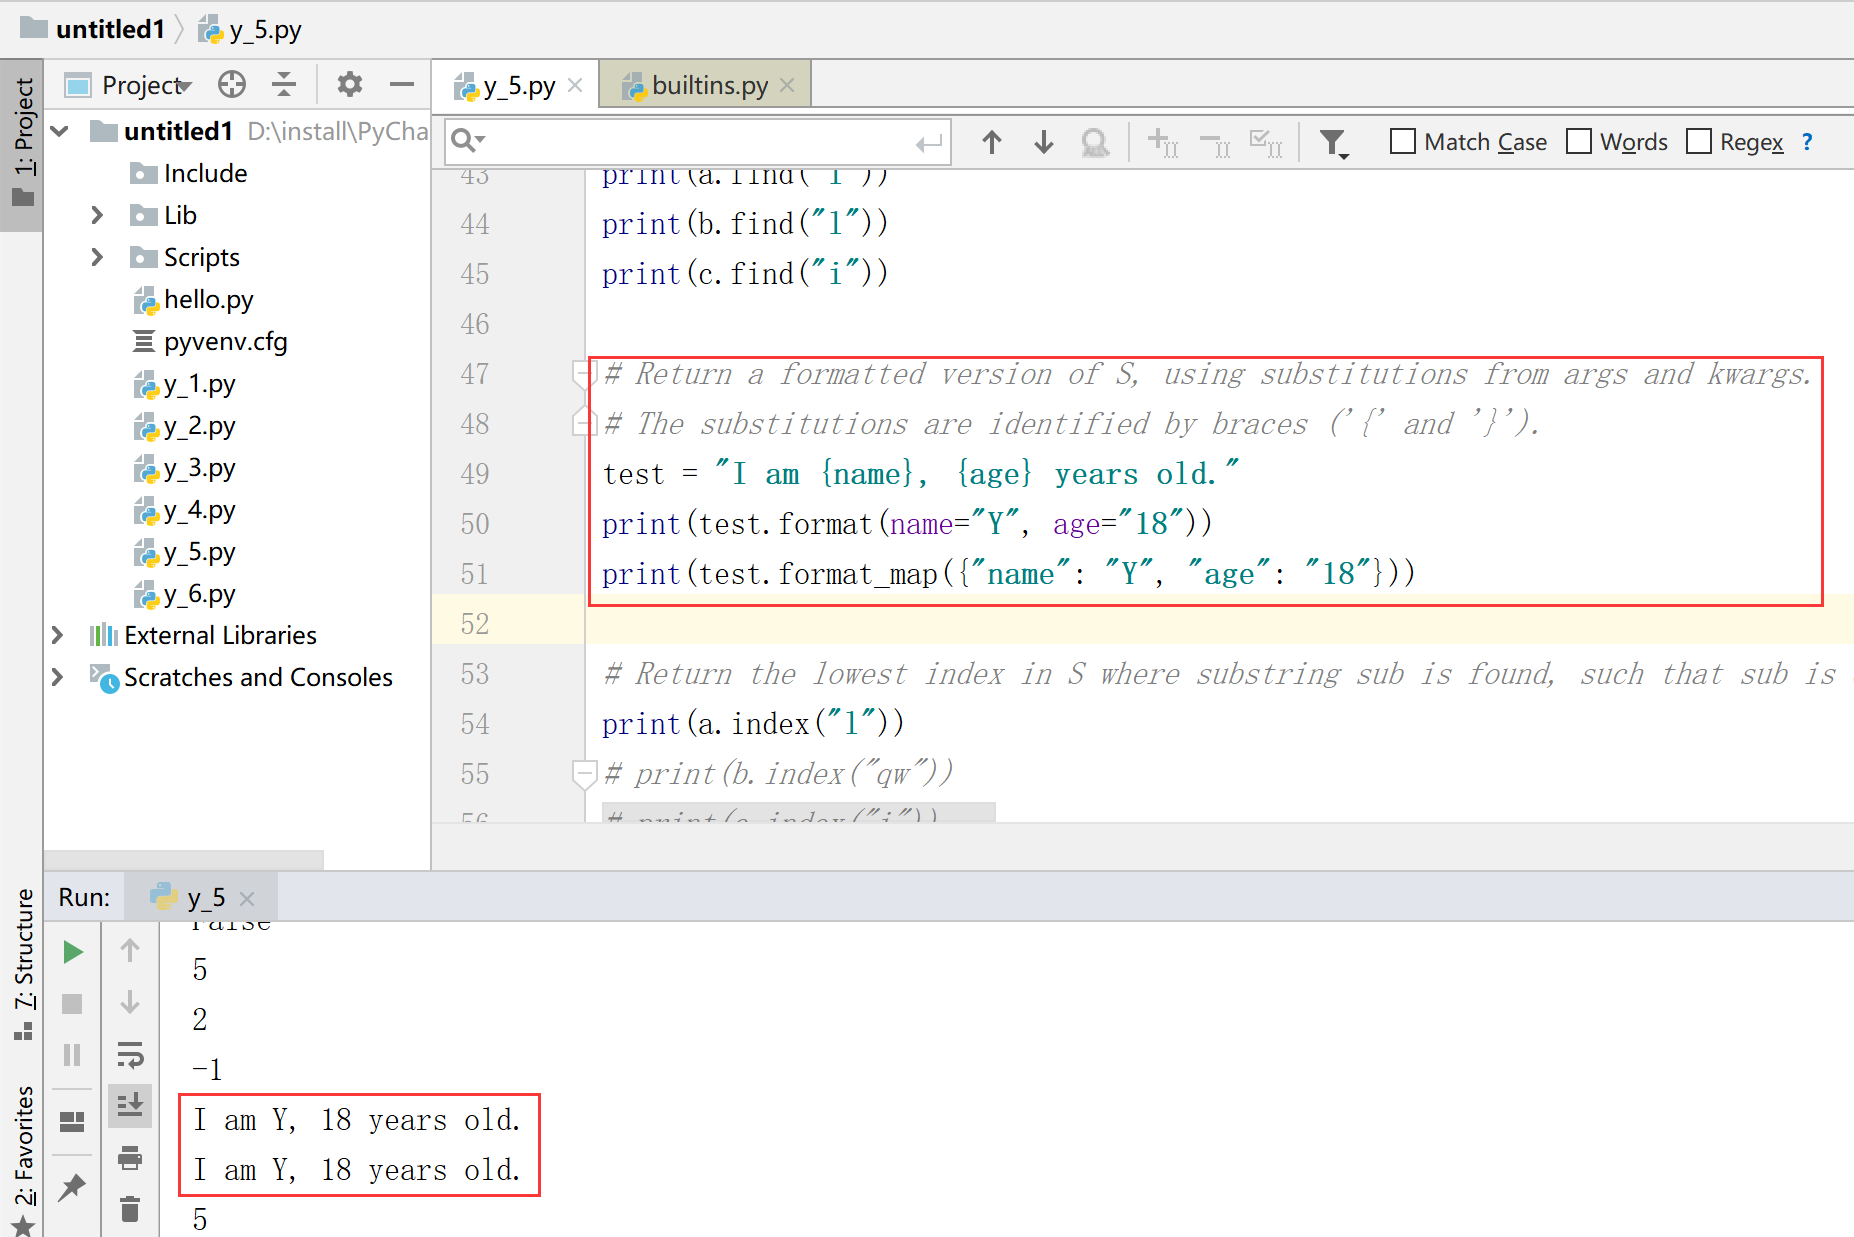The image size is (1854, 1237).
Task: Open y_6.py in project tree
Action: click(x=185, y=594)
